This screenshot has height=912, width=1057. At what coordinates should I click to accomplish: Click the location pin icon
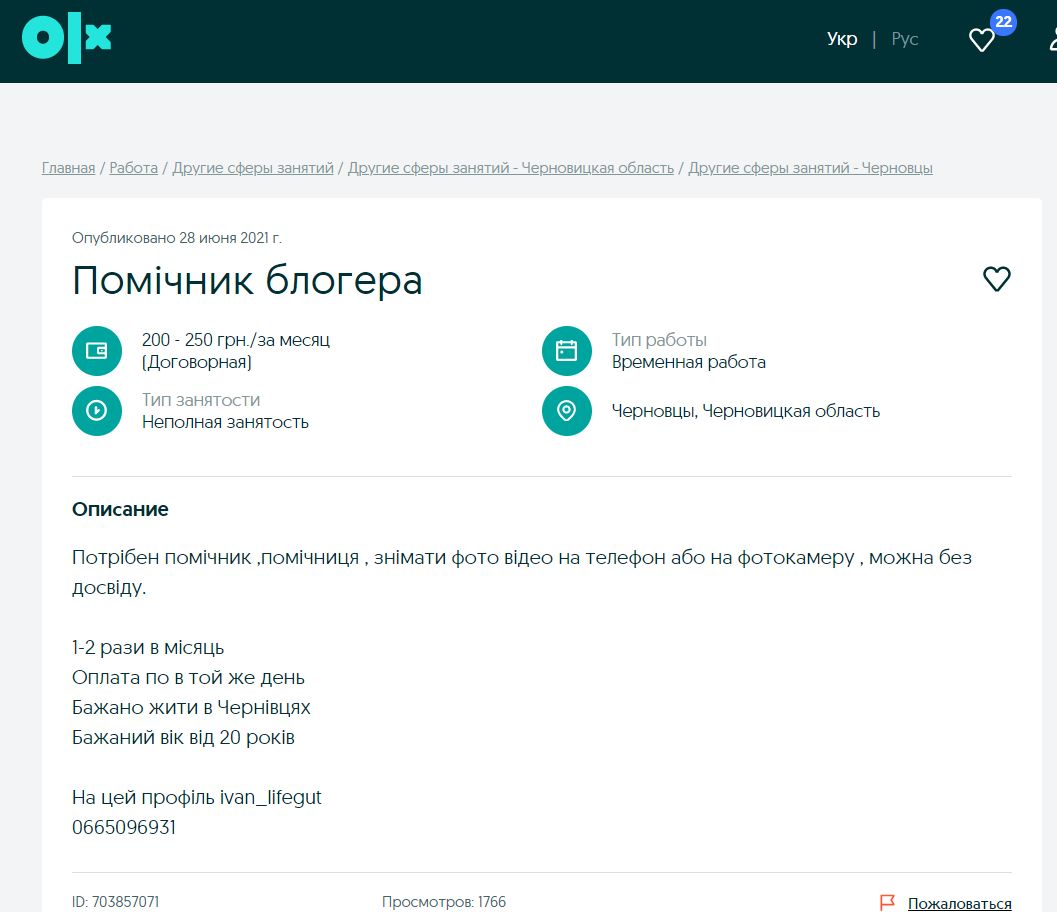coord(567,411)
